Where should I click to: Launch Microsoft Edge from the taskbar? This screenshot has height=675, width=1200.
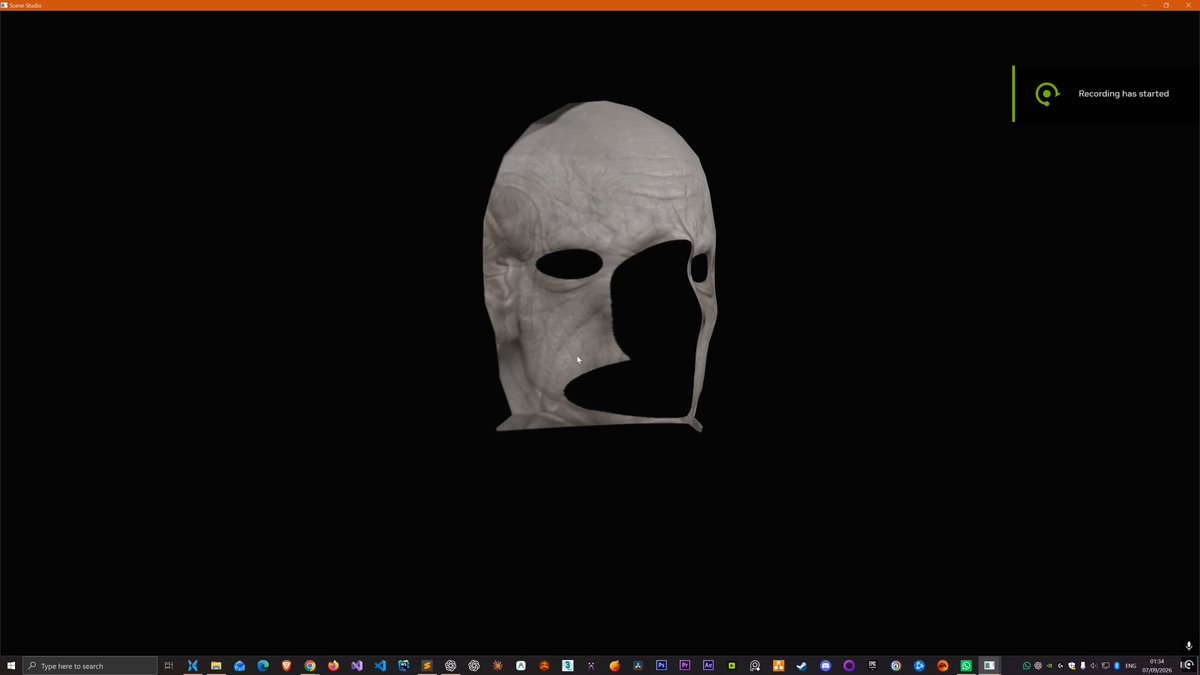click(x=263, y=666)
